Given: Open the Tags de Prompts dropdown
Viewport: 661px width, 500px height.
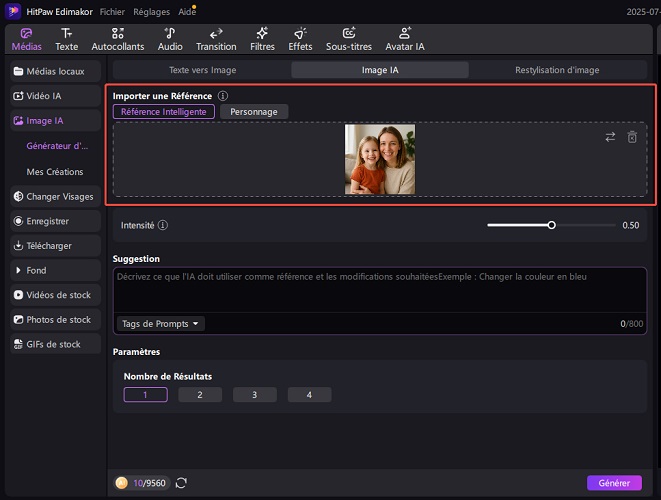Looking at the screenshot, I should (160, 324).
